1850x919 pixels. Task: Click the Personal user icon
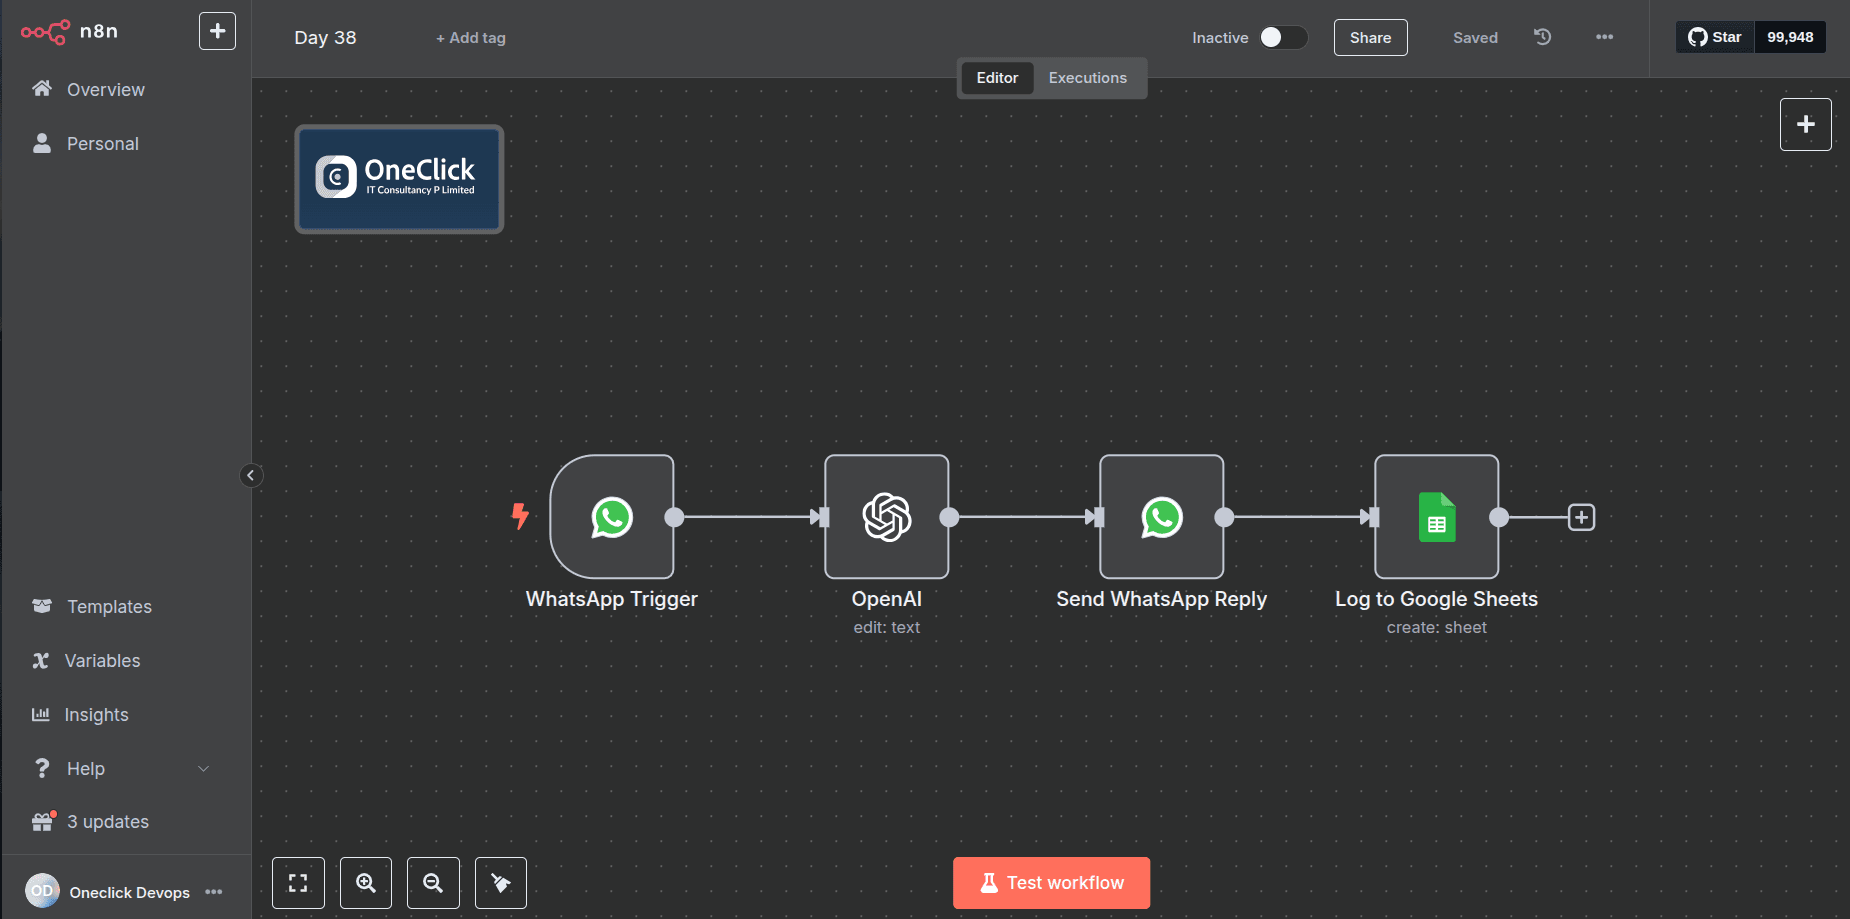(x=42, y=143)
